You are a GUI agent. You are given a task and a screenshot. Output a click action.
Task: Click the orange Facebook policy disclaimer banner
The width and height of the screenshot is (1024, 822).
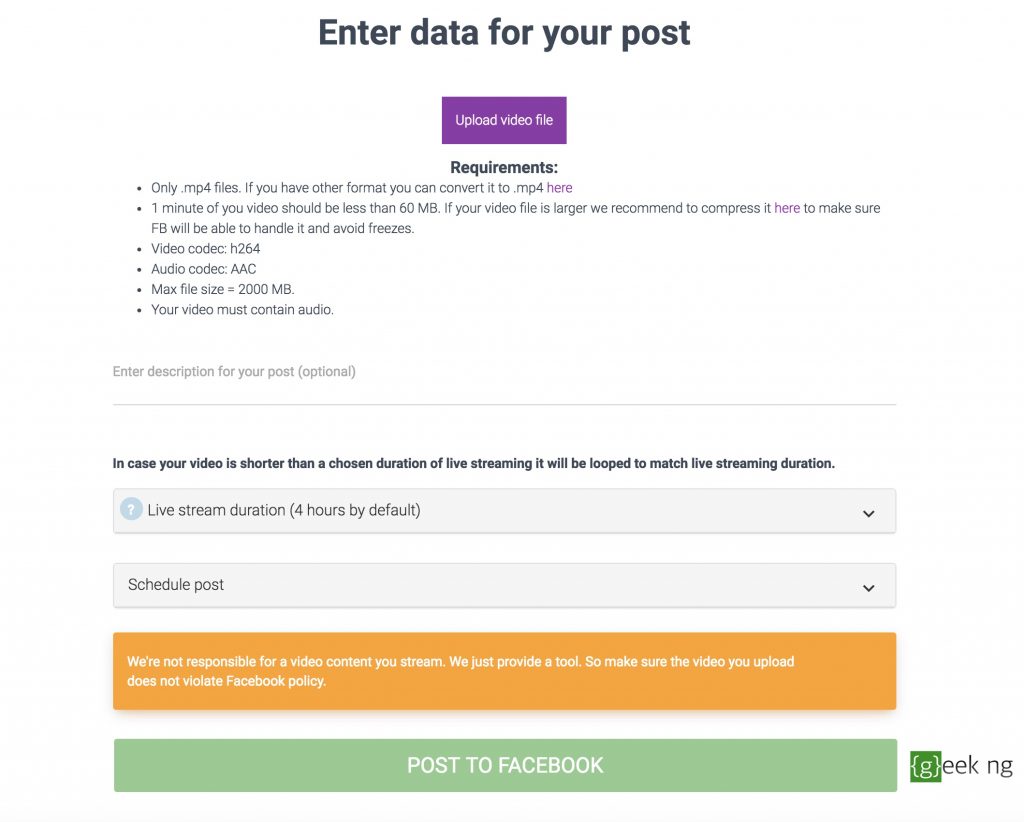(504, 671)
